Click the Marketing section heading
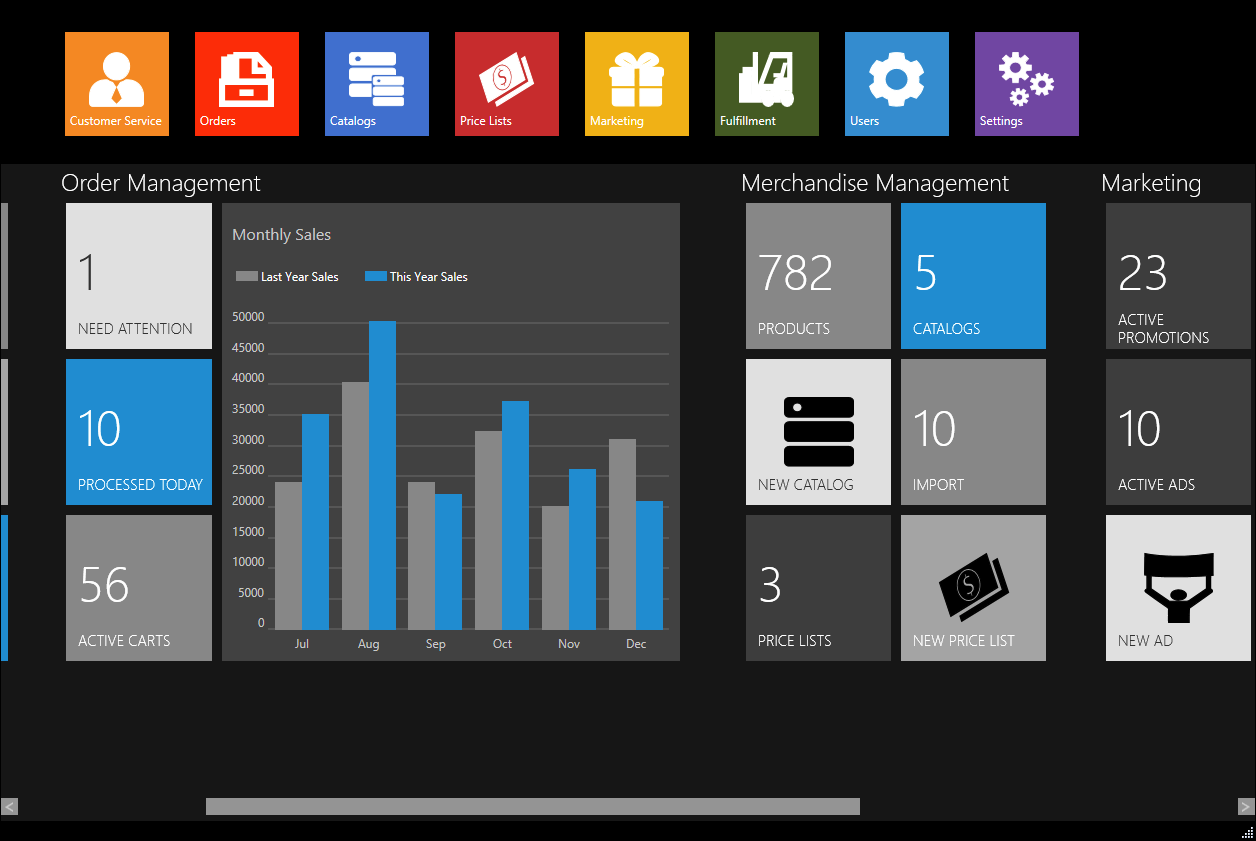This screenshot has height=841, width=1256. pyautogui.click(x=1151, y=183)
